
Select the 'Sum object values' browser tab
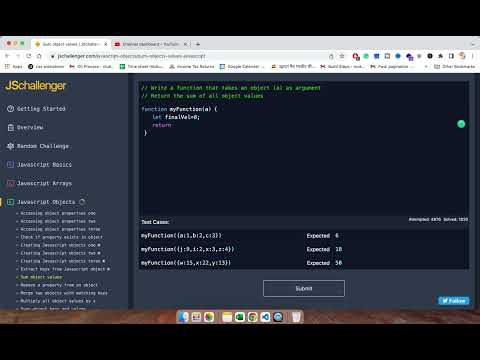point(70,44)
